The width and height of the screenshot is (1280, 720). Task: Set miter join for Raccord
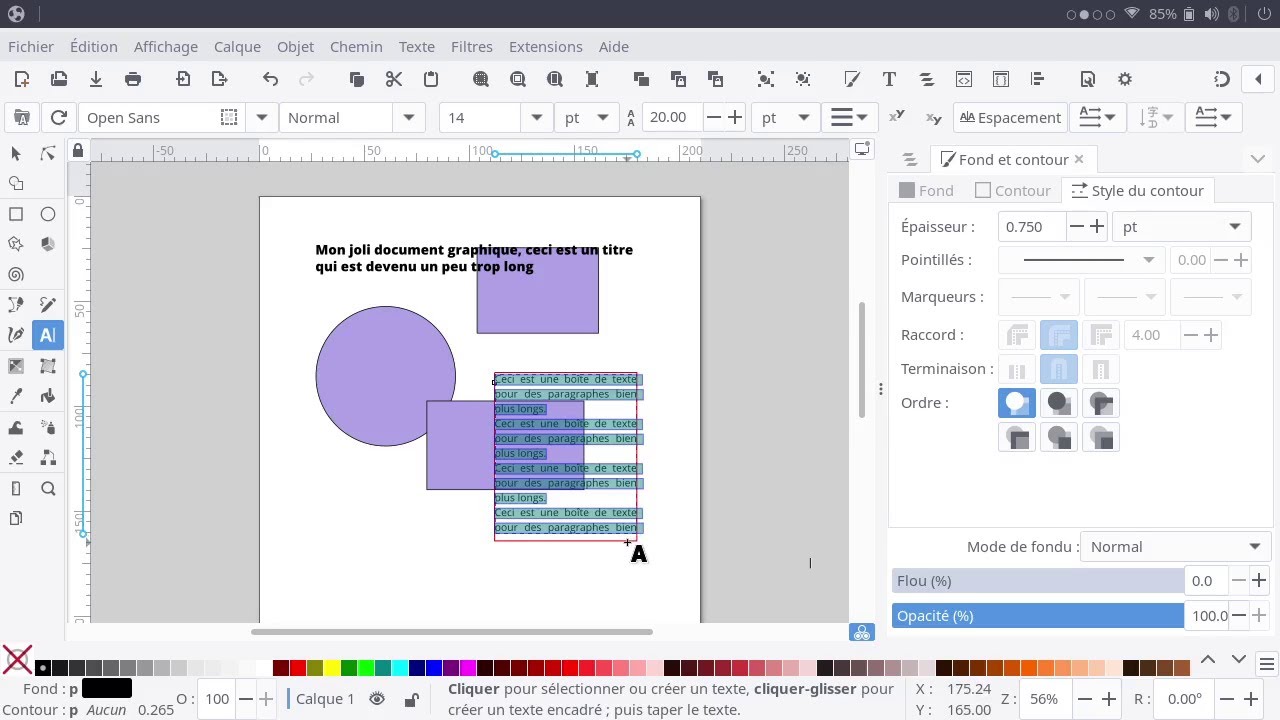[1101, 335]
